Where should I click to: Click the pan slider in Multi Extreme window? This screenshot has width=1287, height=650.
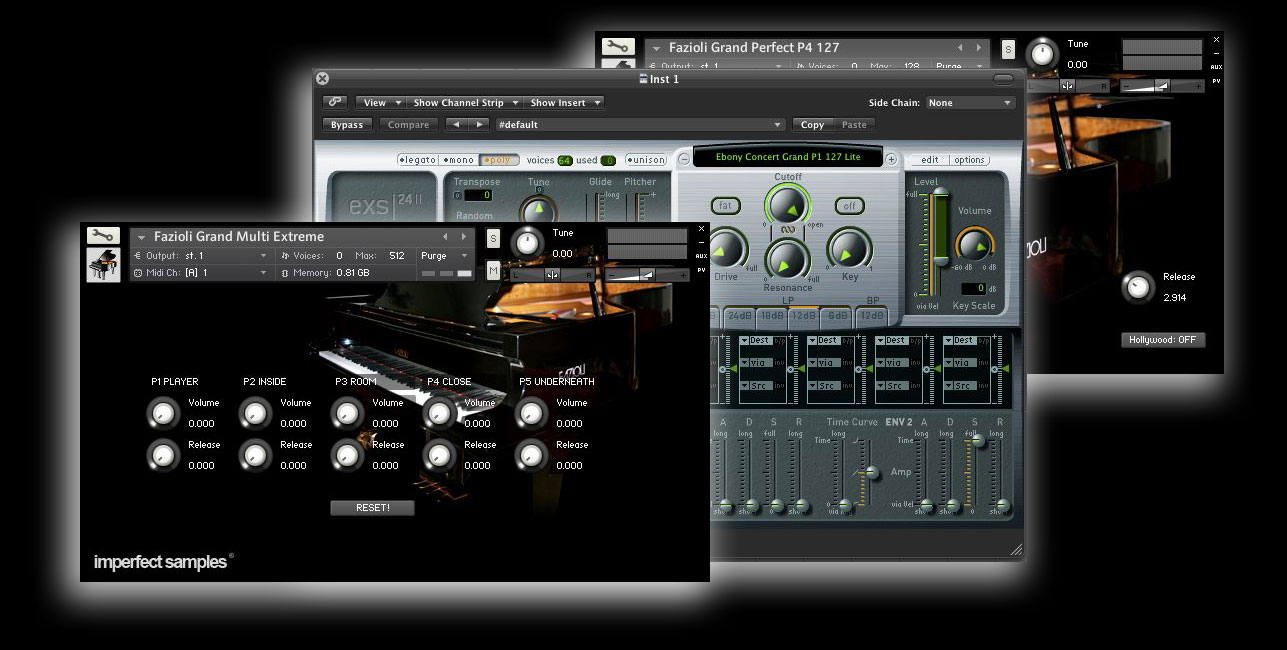click(551, 274)
